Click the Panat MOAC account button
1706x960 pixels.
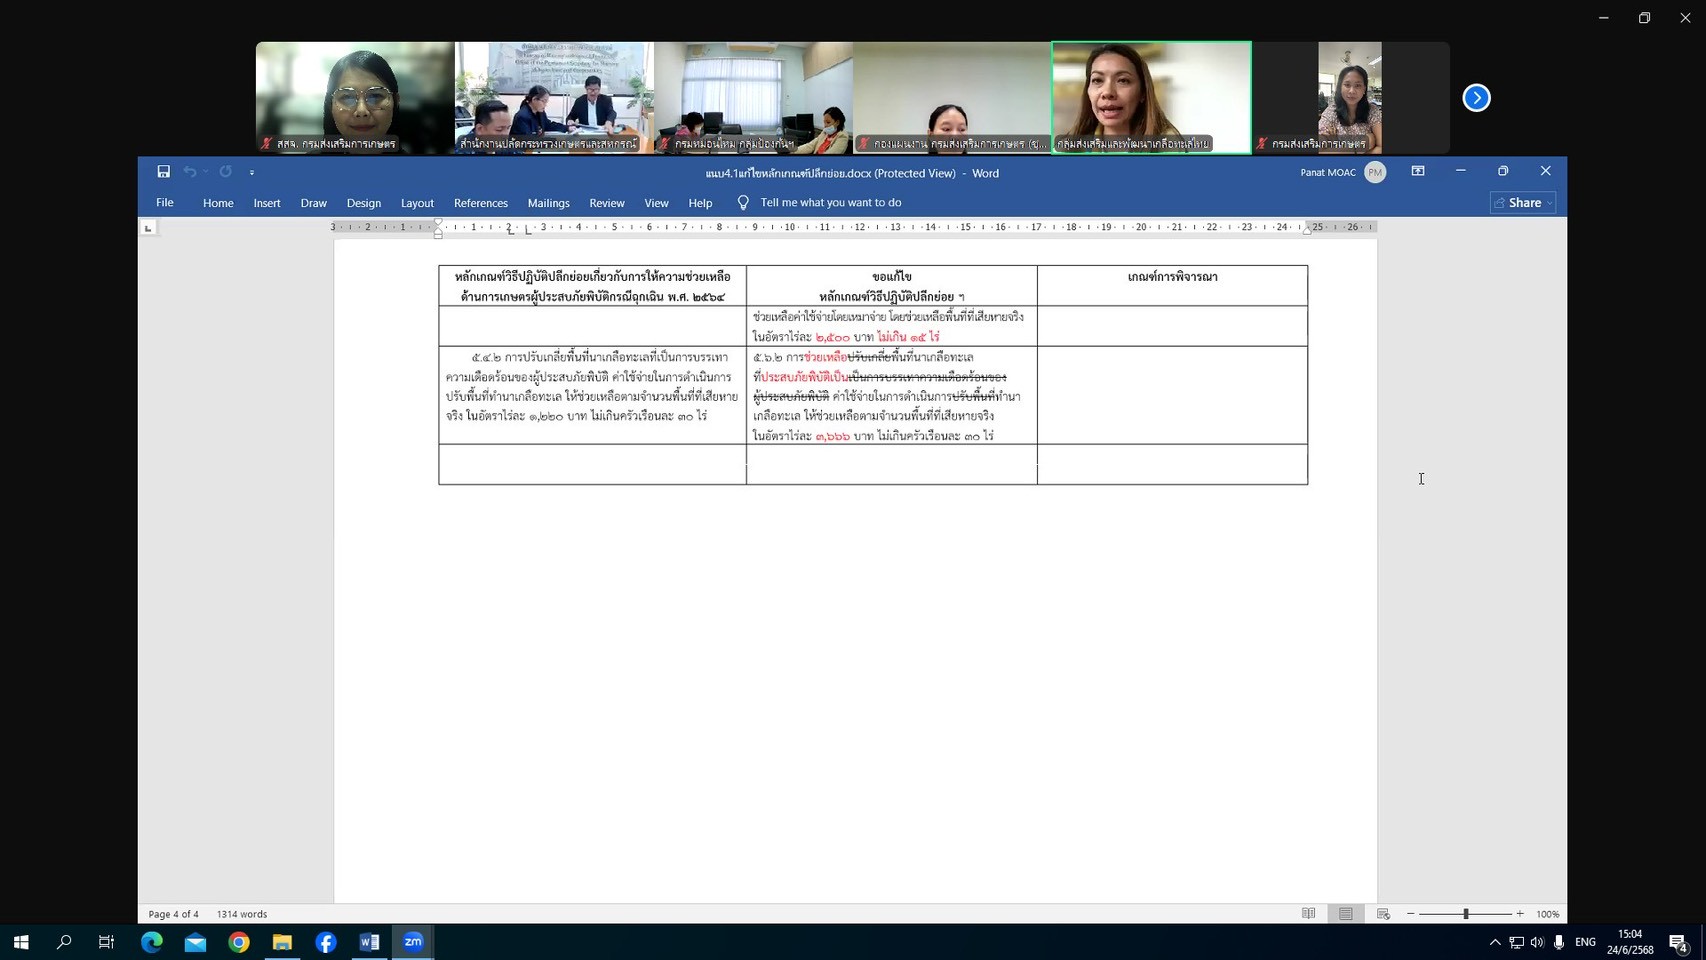pos(1341,172)
